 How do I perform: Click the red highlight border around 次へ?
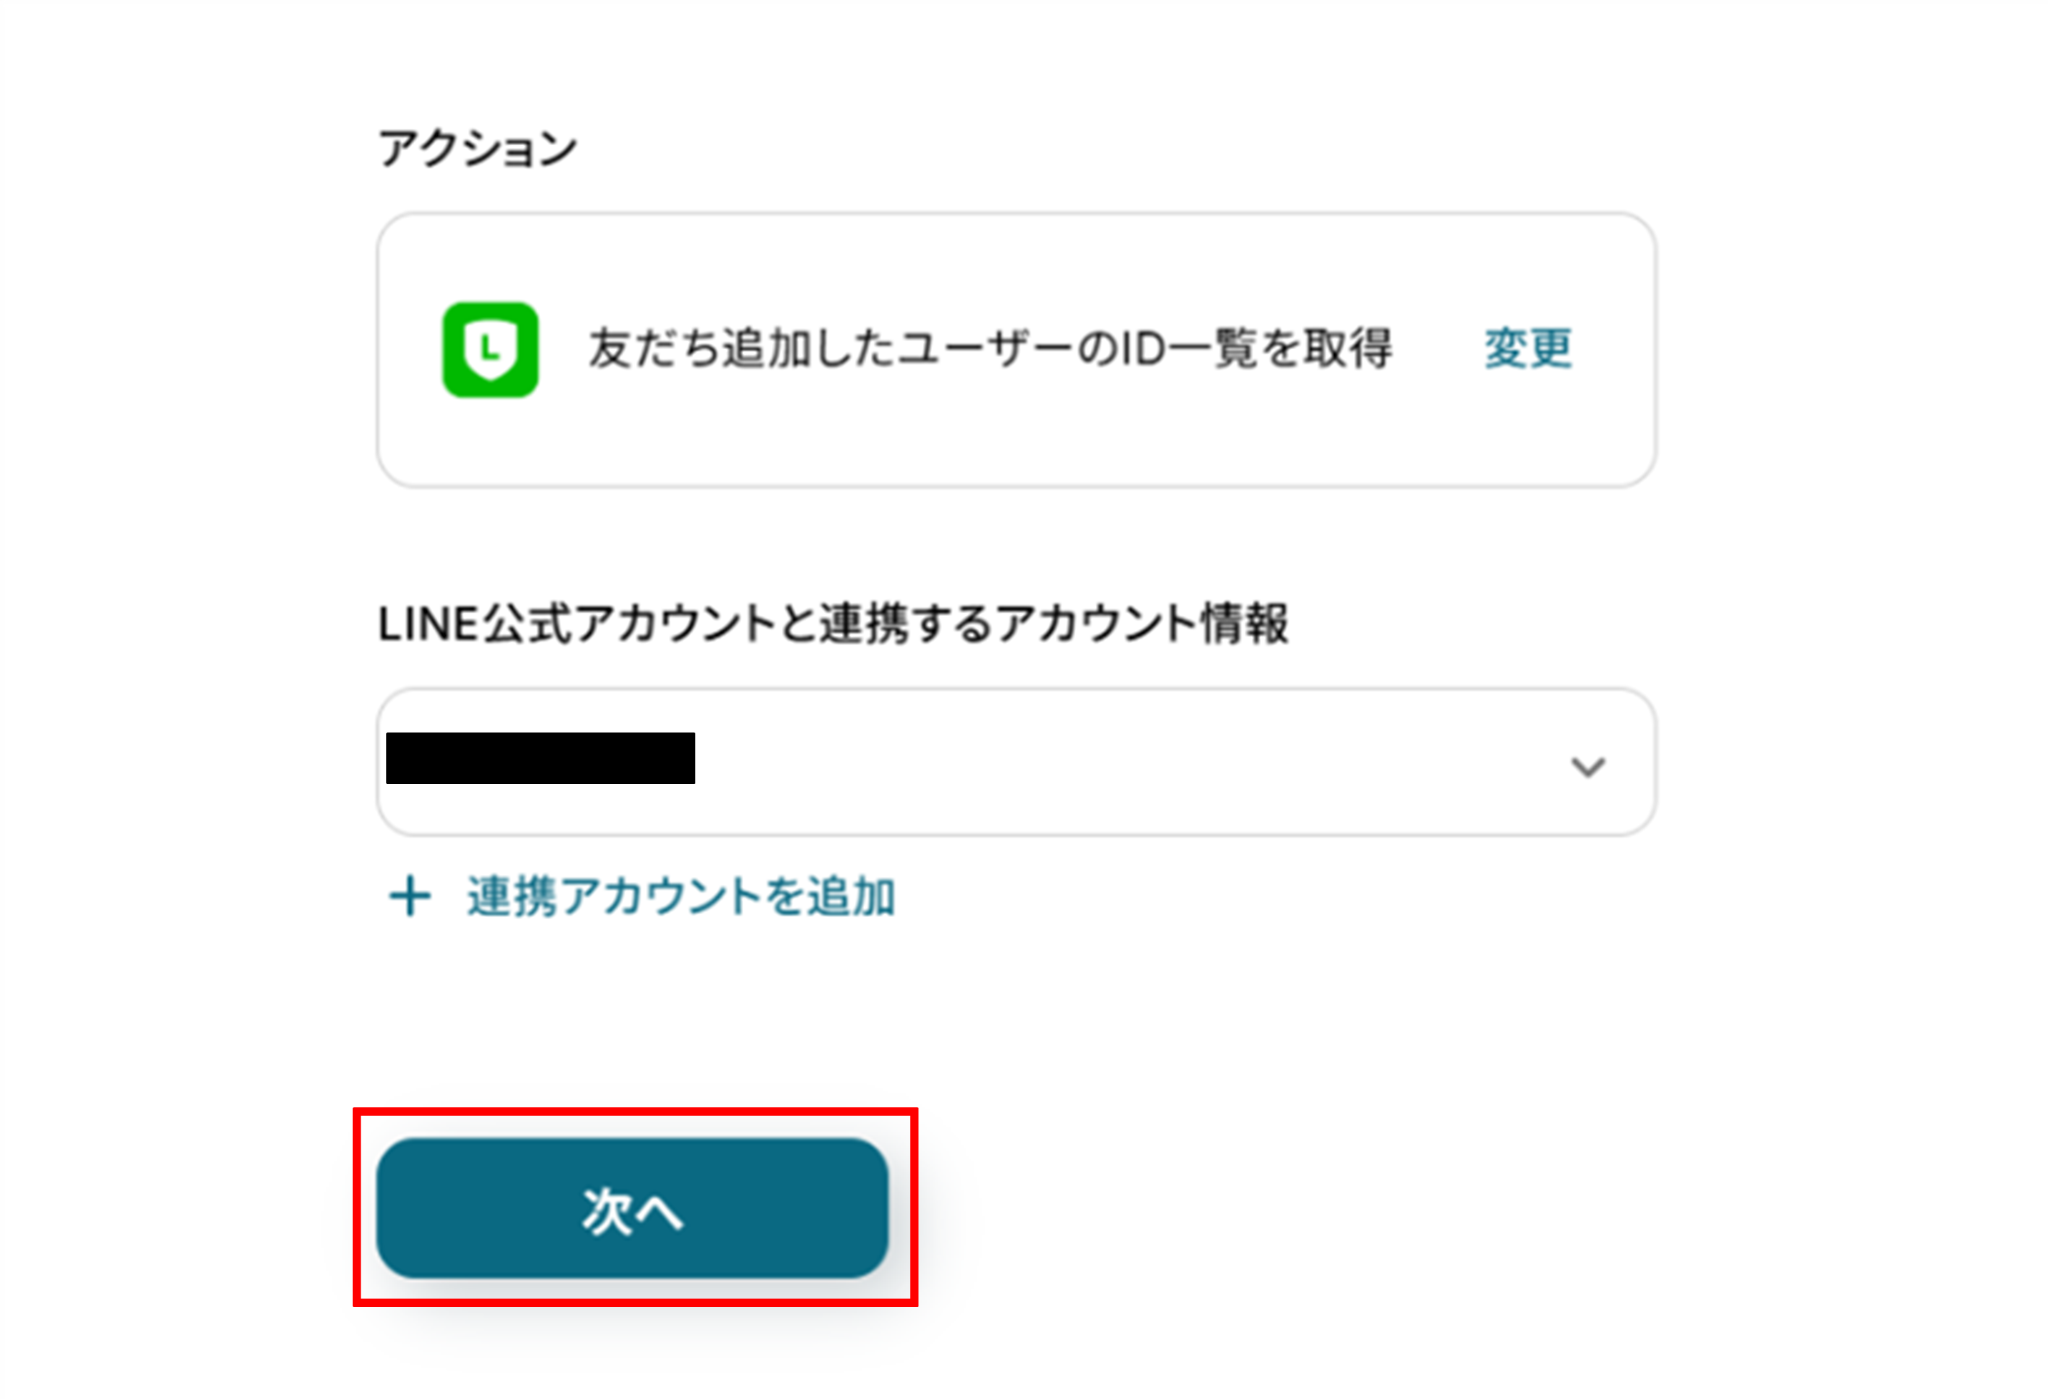636,1111
